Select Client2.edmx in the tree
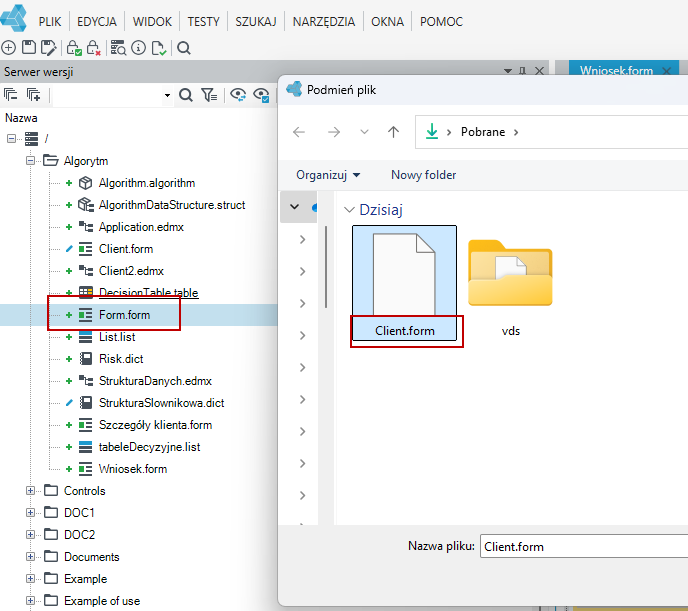688x611 pixels. coord(131,271)
